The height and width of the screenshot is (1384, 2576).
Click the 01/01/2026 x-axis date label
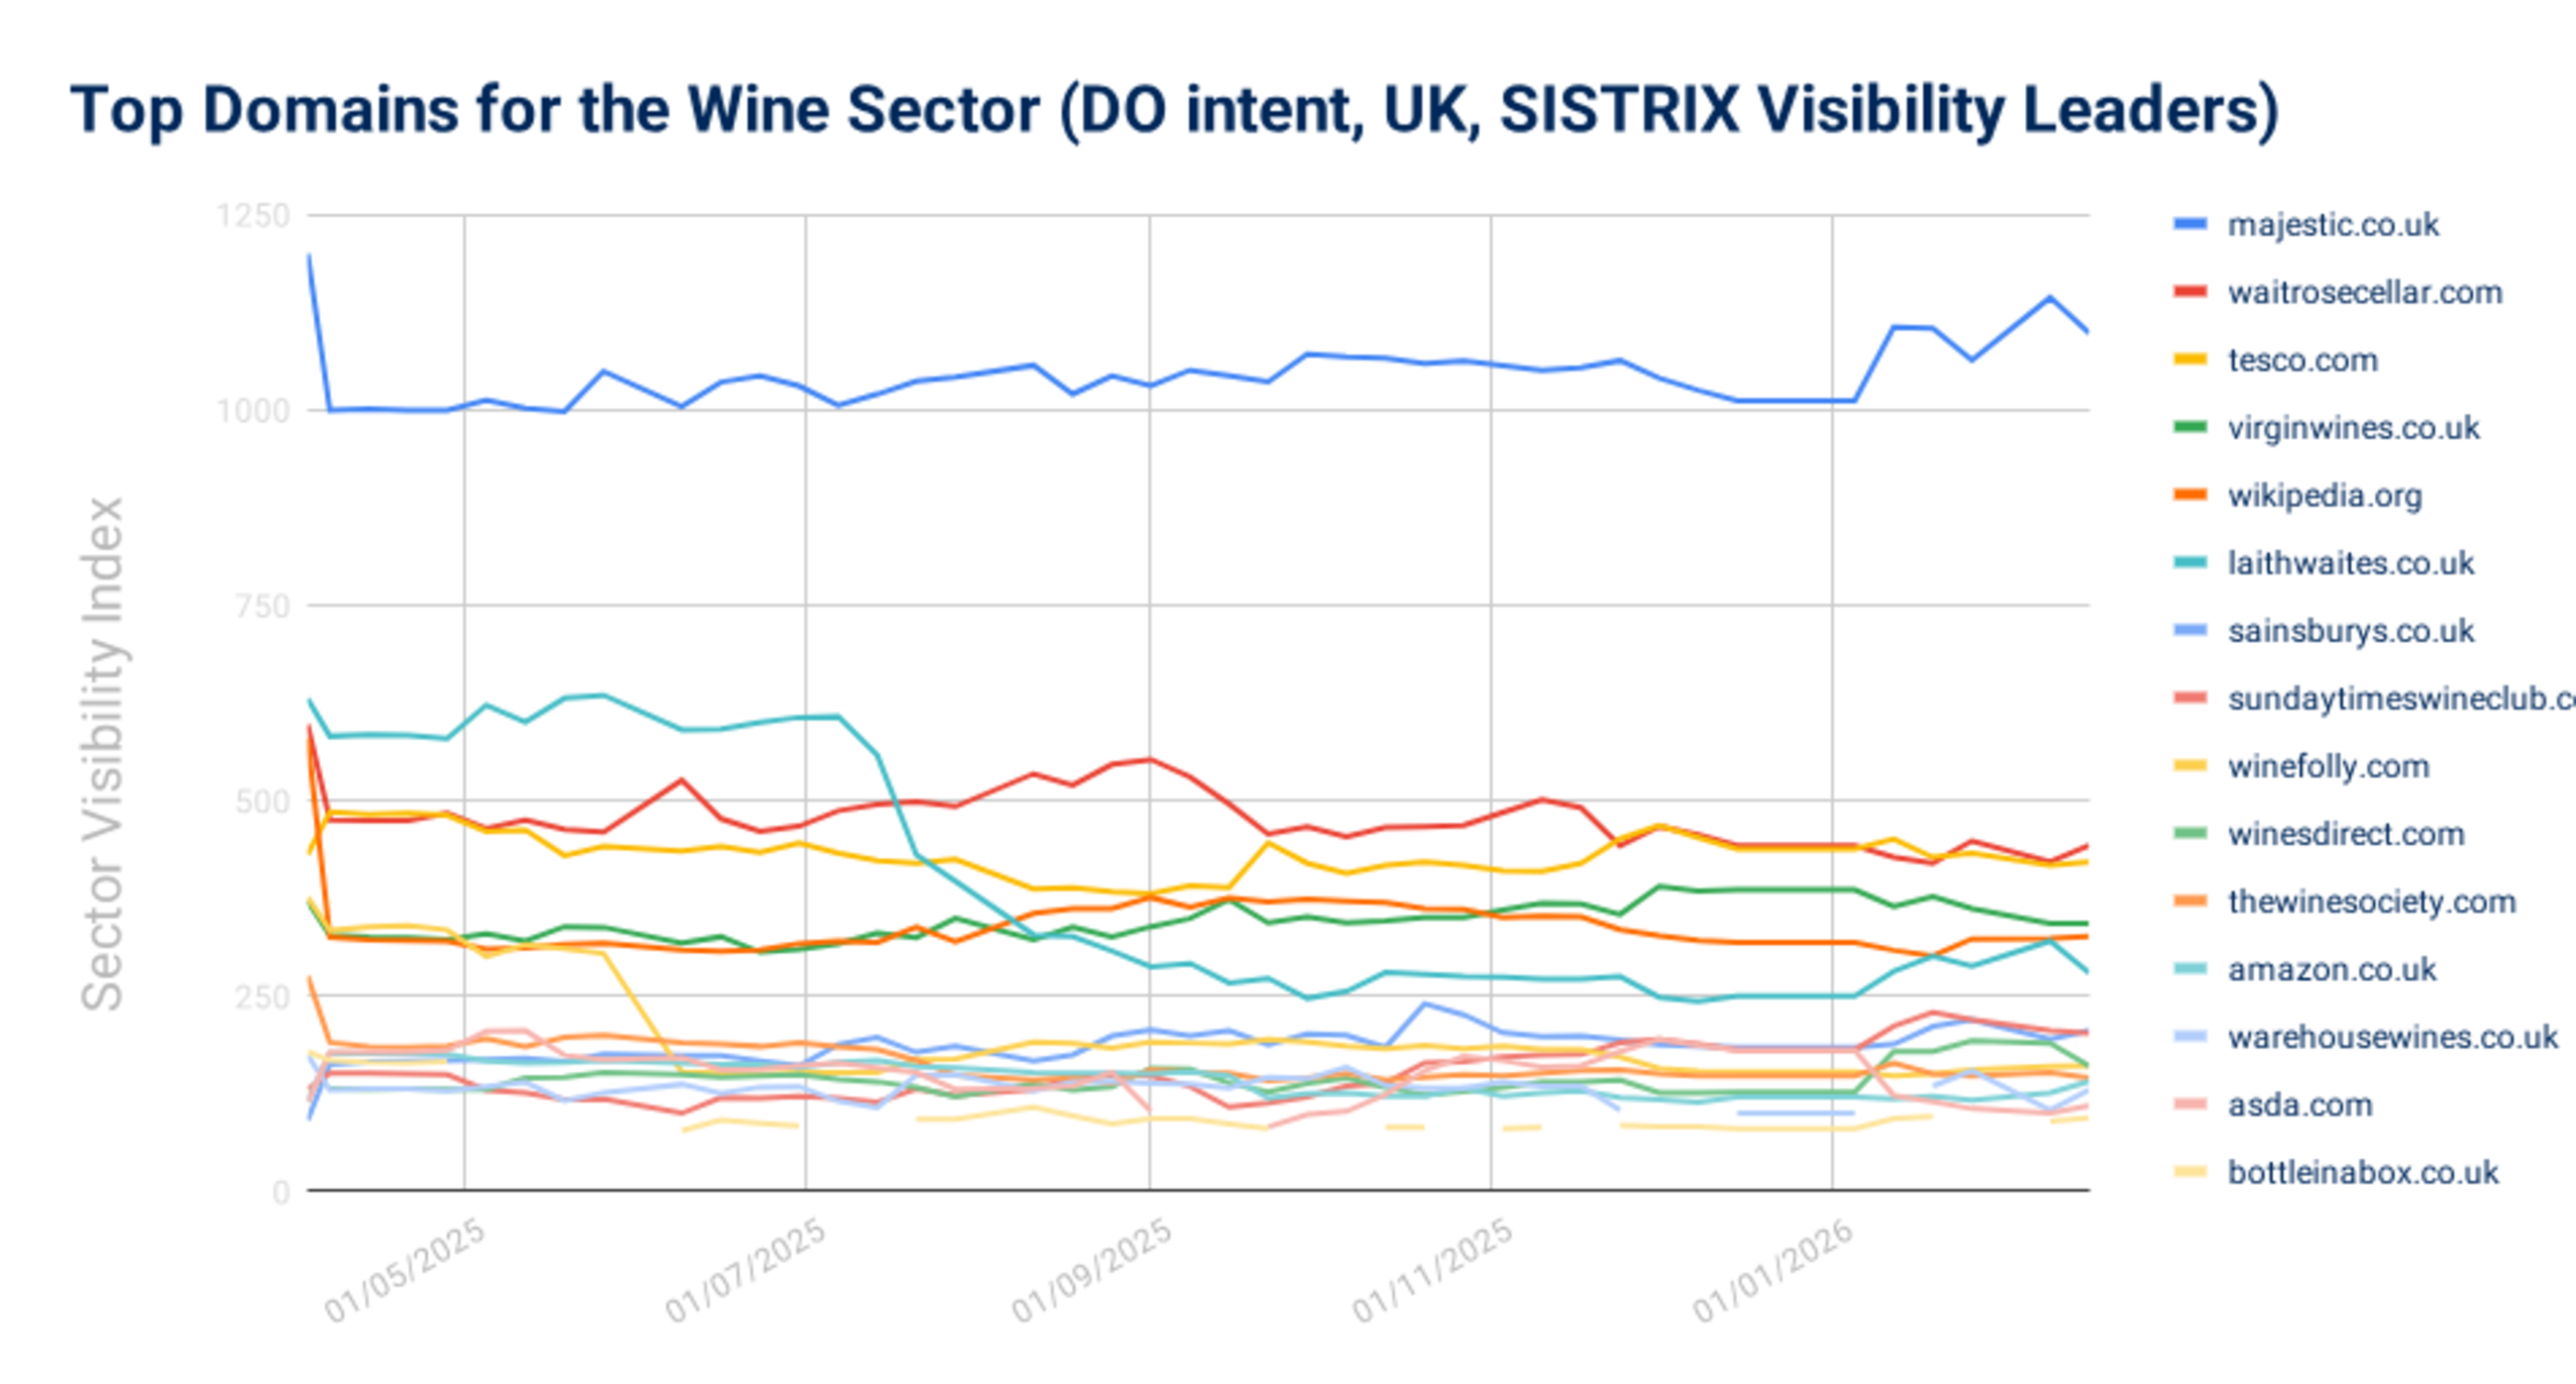pos(1774,1270)
